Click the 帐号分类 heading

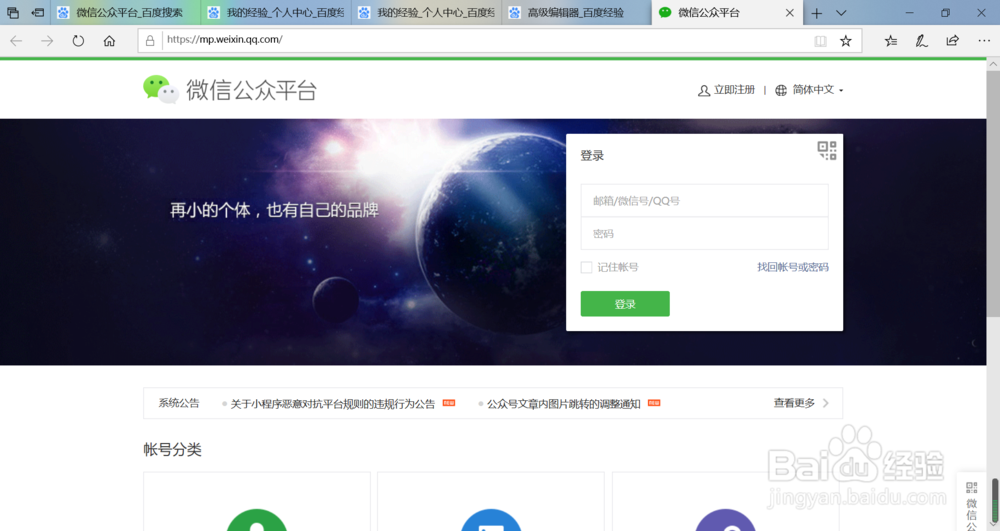point(172,449)
